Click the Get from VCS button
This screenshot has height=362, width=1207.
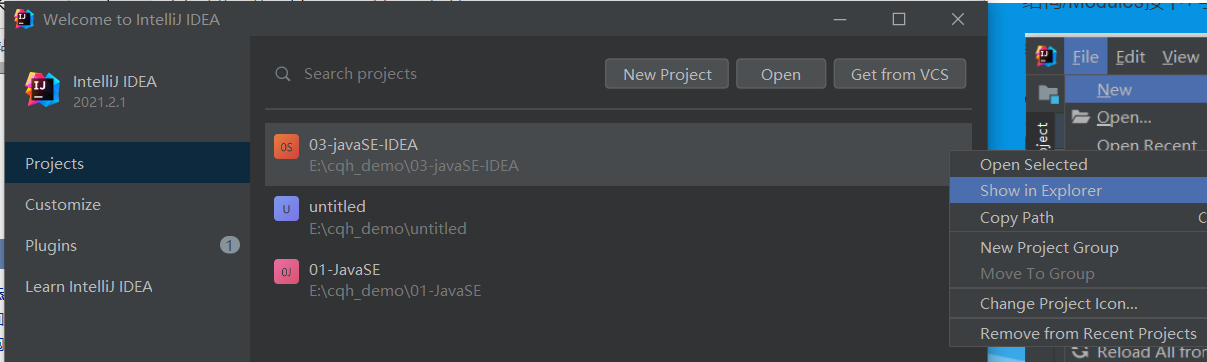click(x=900, y=74)
